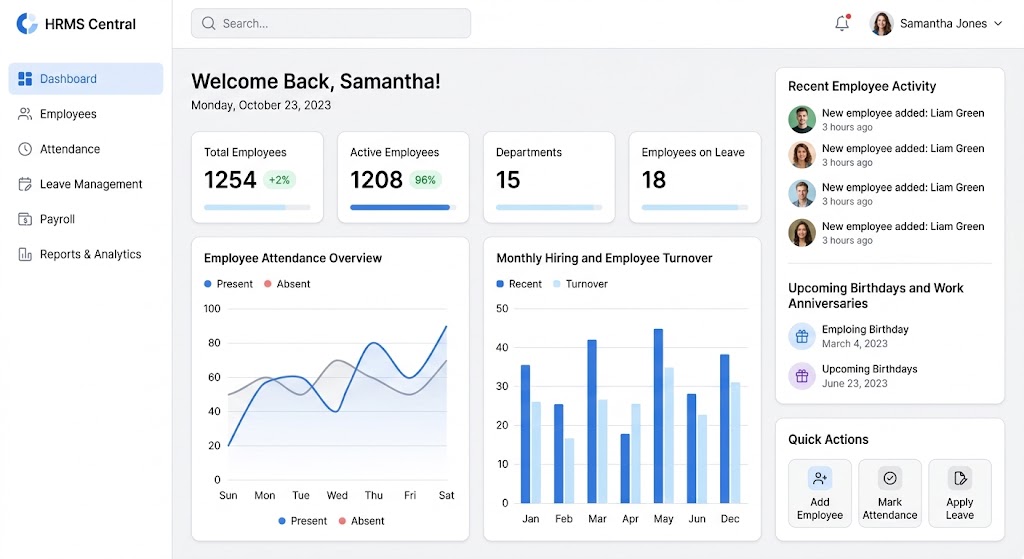Click HRMS Central title text
The width and height of the screenshot is (1024, 559).
tap(90, 24)
